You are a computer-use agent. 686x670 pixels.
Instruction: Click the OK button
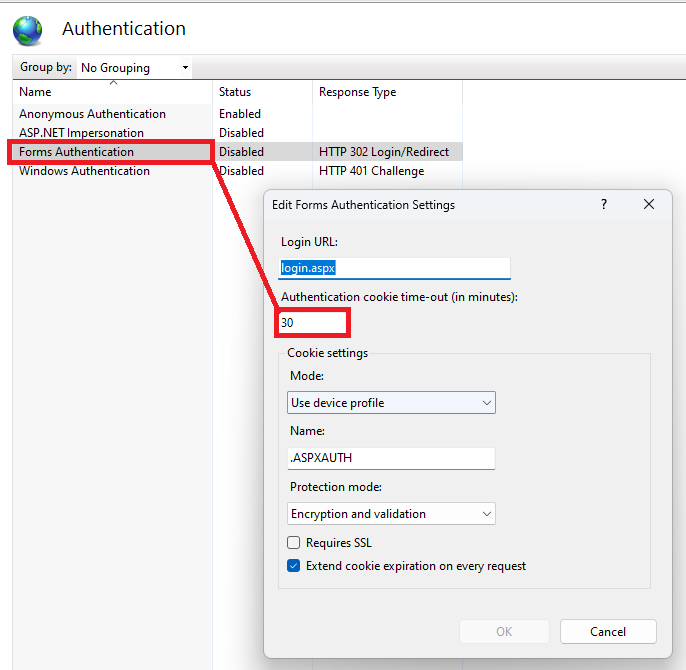pos(504,632)
